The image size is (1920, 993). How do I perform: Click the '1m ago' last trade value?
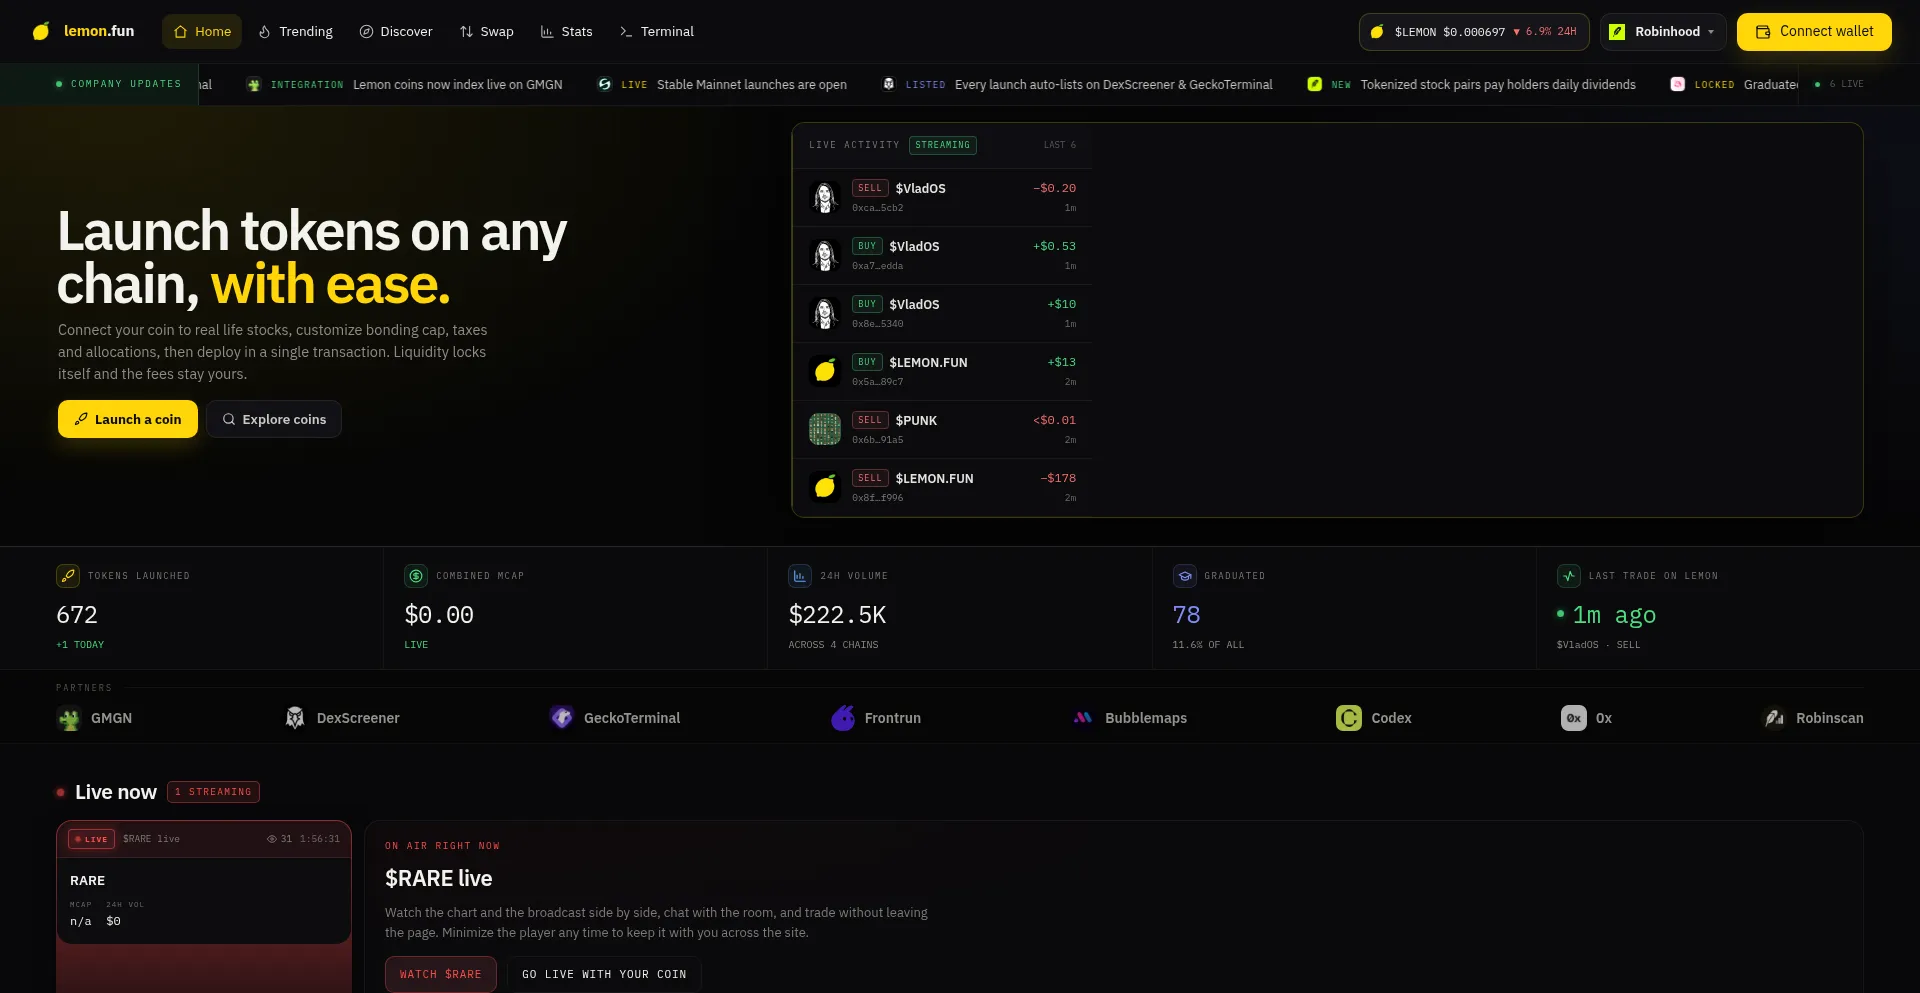point(1614,615)
